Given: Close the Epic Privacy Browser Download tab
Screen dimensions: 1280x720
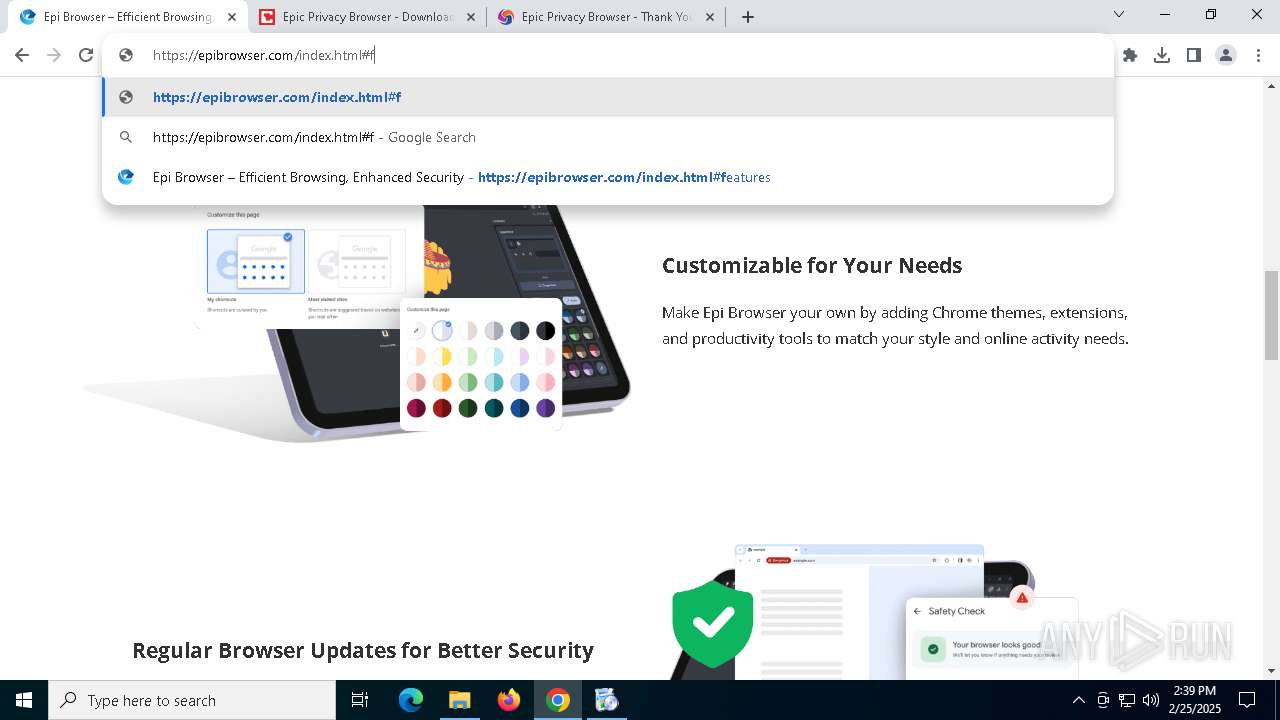Looking at the screenshot, I should pos(471,17).
